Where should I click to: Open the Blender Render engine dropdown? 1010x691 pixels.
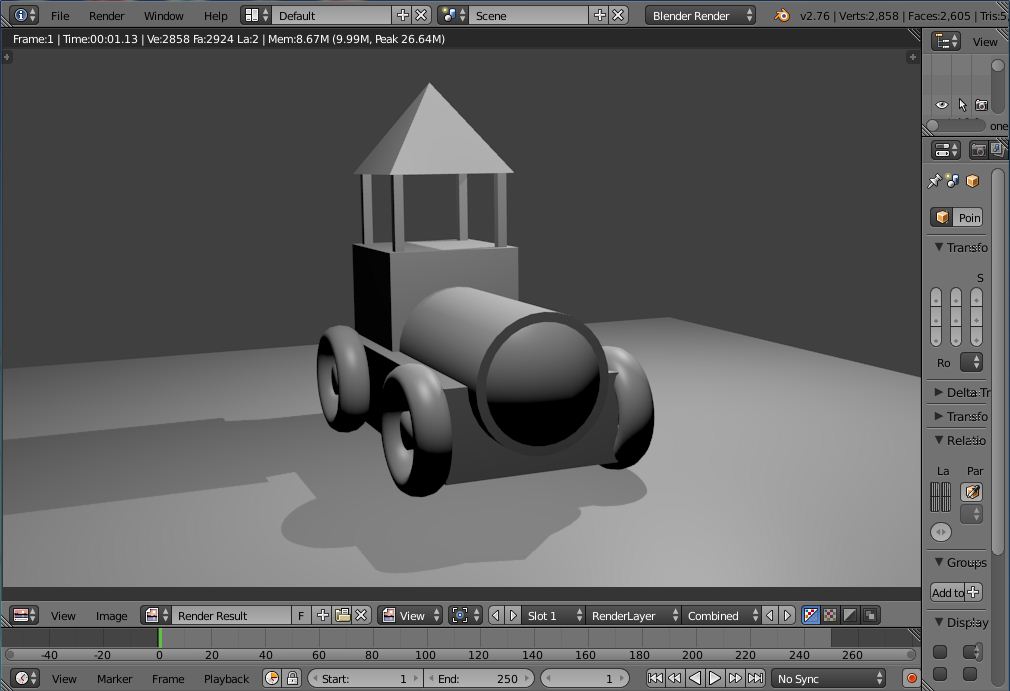[x=699, y=15]
